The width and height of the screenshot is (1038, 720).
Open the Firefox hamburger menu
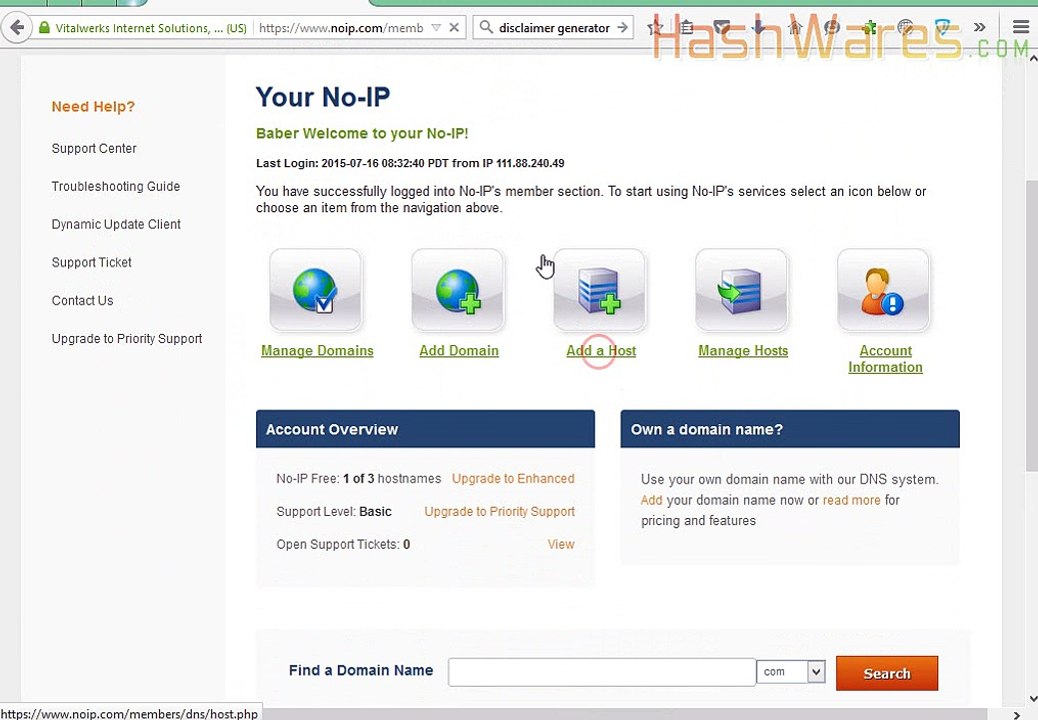point(1021,28)
